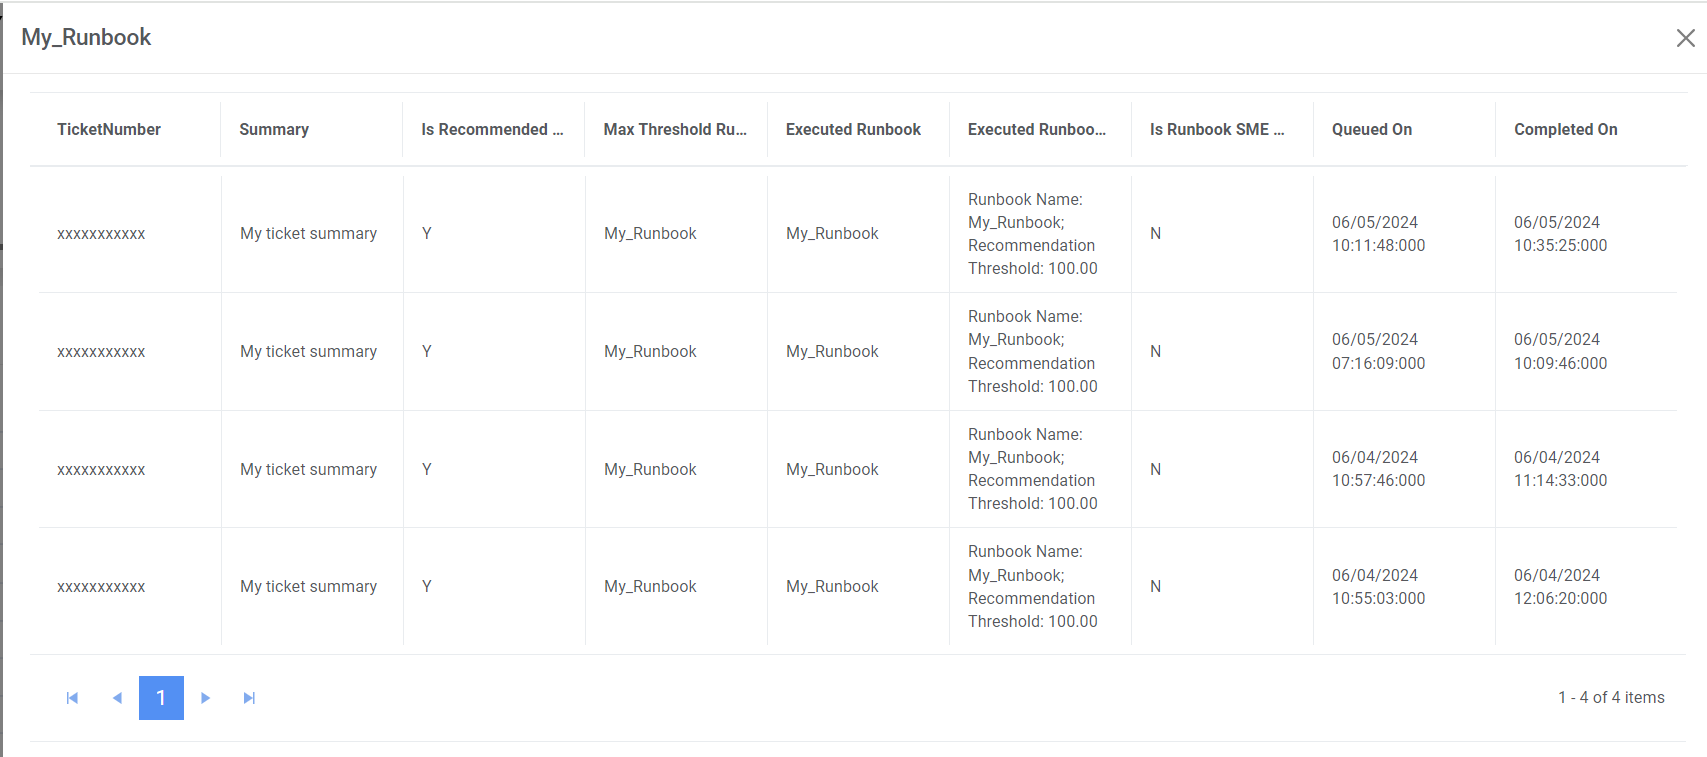Sort by Max Threshold Runbook column
Screen dimensions: 1707x757
click(675, 130)
